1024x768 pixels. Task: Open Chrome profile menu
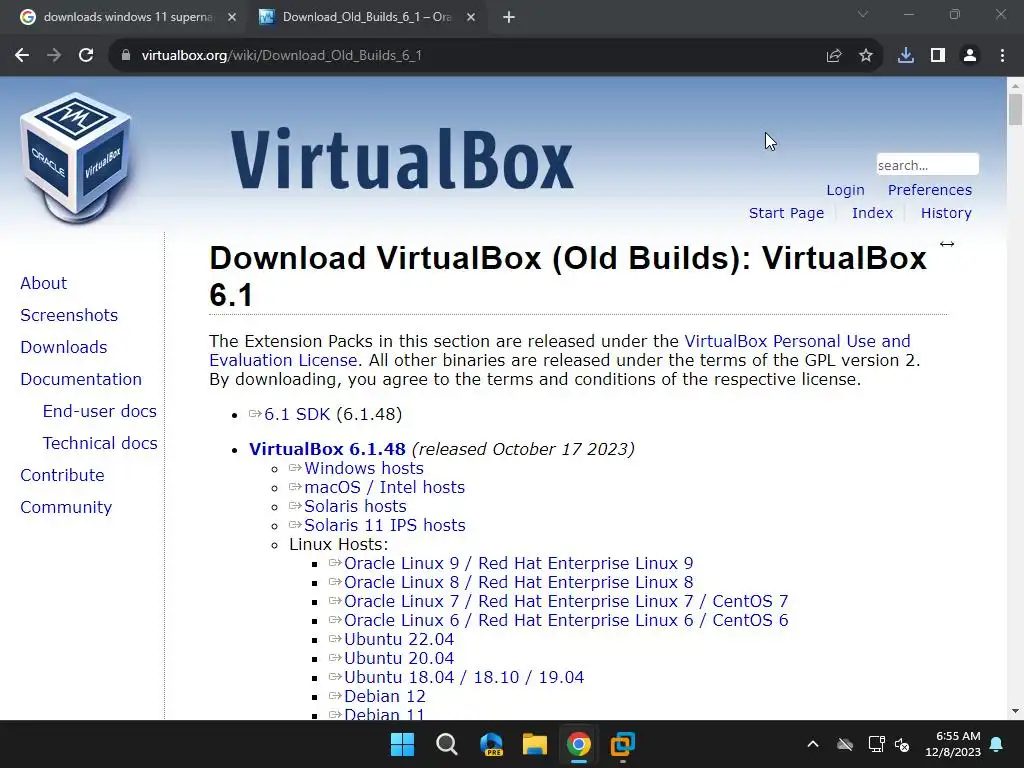point(970,56)
